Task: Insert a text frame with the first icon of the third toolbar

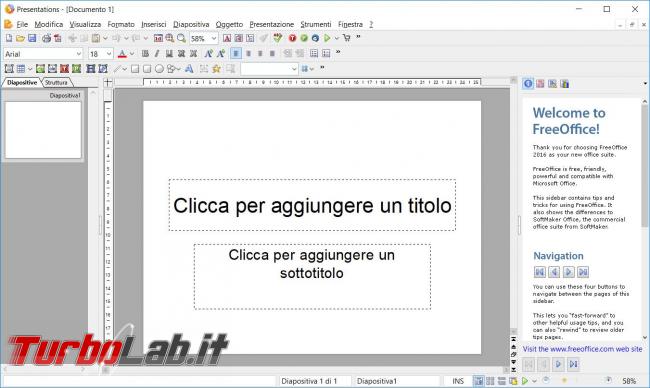Action: coord(9,69)
